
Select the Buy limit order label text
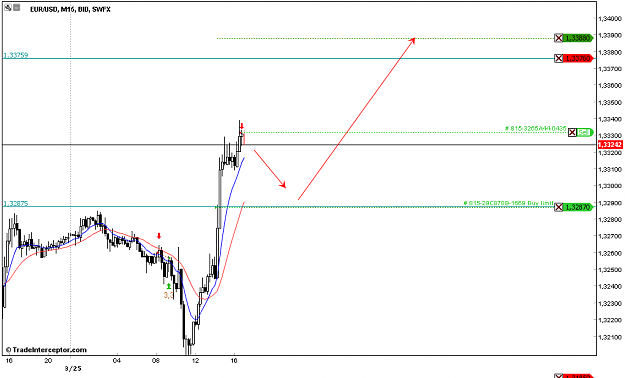point(509,203)
